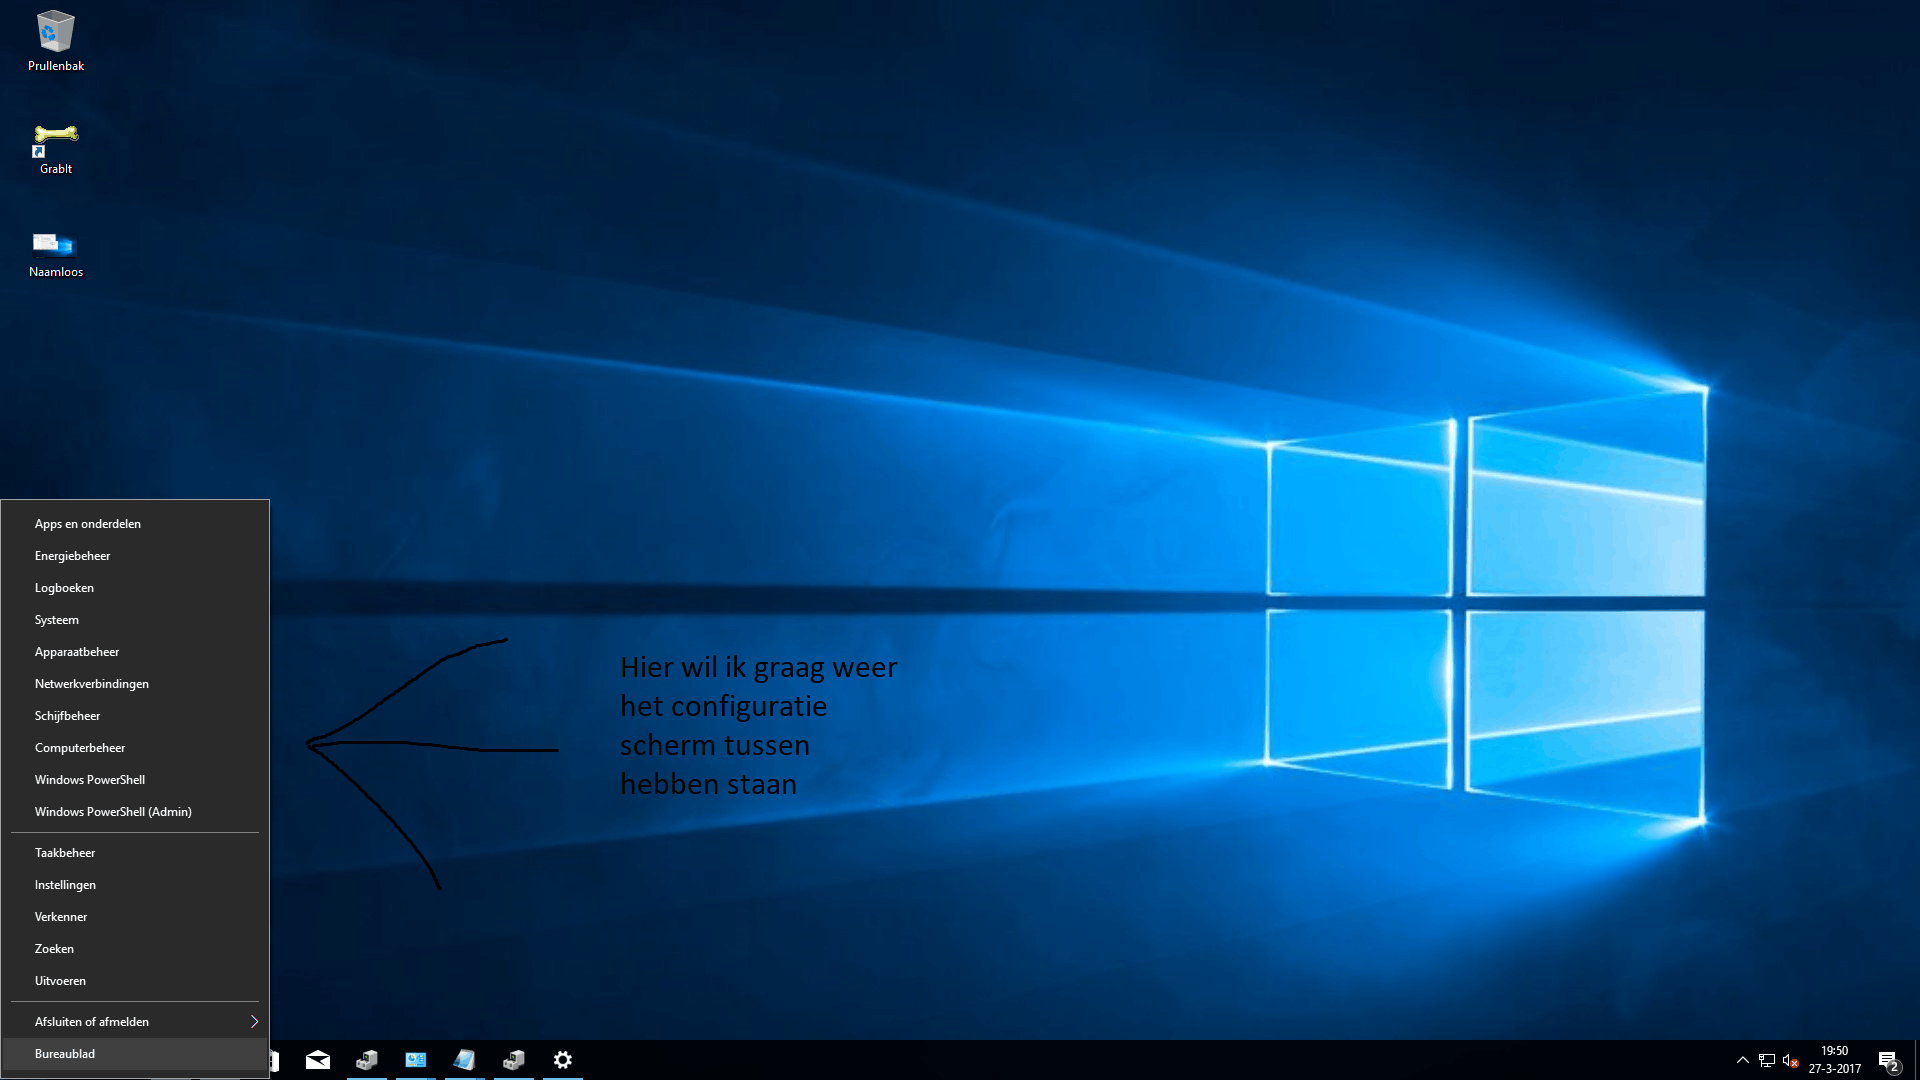This screenshot has height=1080, width=1920.
Task: Select the Naamloos desktop icon
Action: tap(55, 252)
